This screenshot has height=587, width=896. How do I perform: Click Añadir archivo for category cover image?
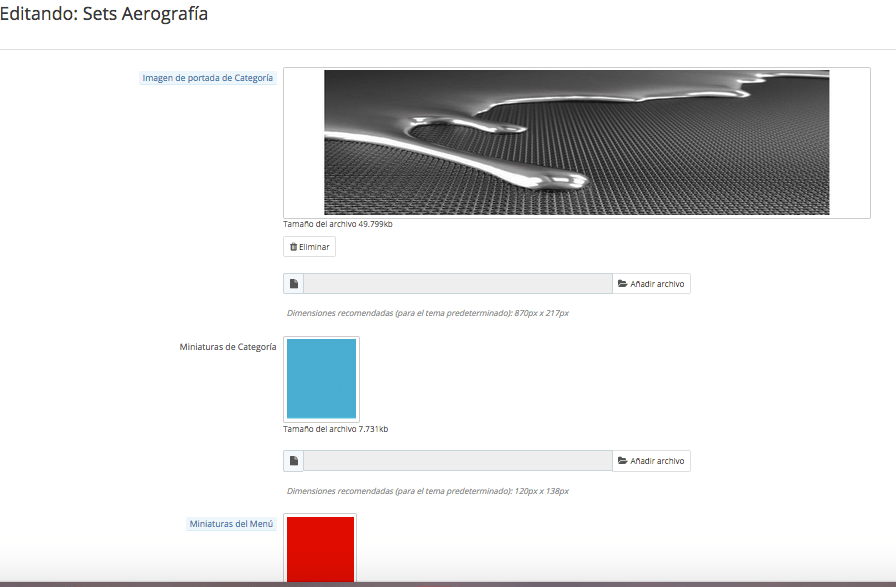tap(651, 283)
